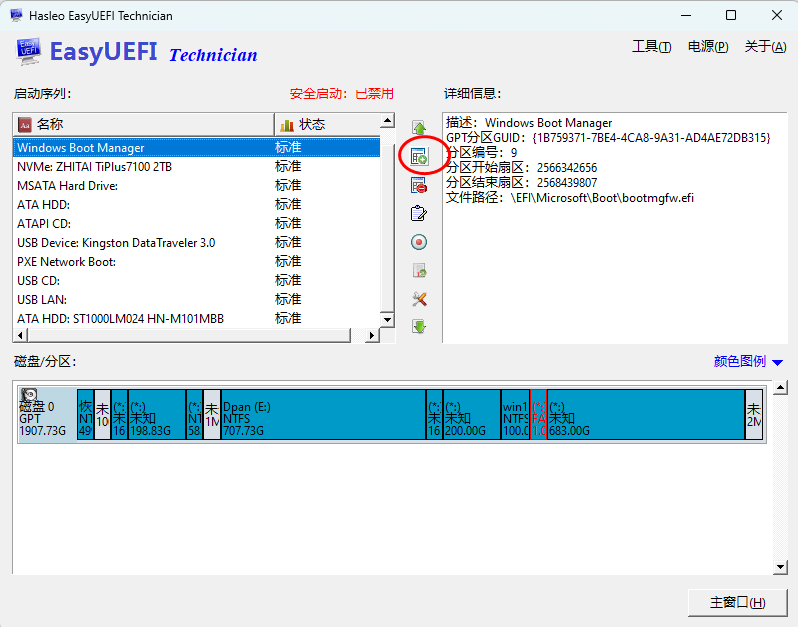Move the selected boot entry down
The height and width of the screenshot is (627, 798).
419,327
